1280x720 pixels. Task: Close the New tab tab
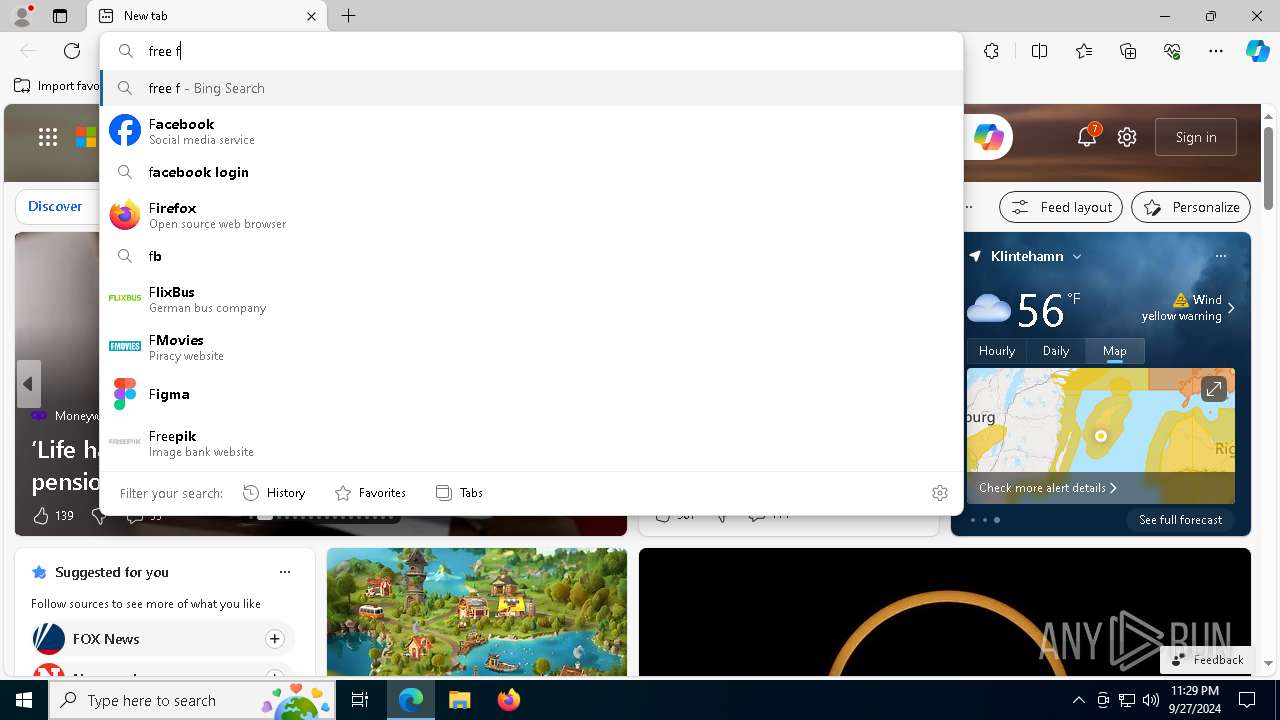coord(311,16)
